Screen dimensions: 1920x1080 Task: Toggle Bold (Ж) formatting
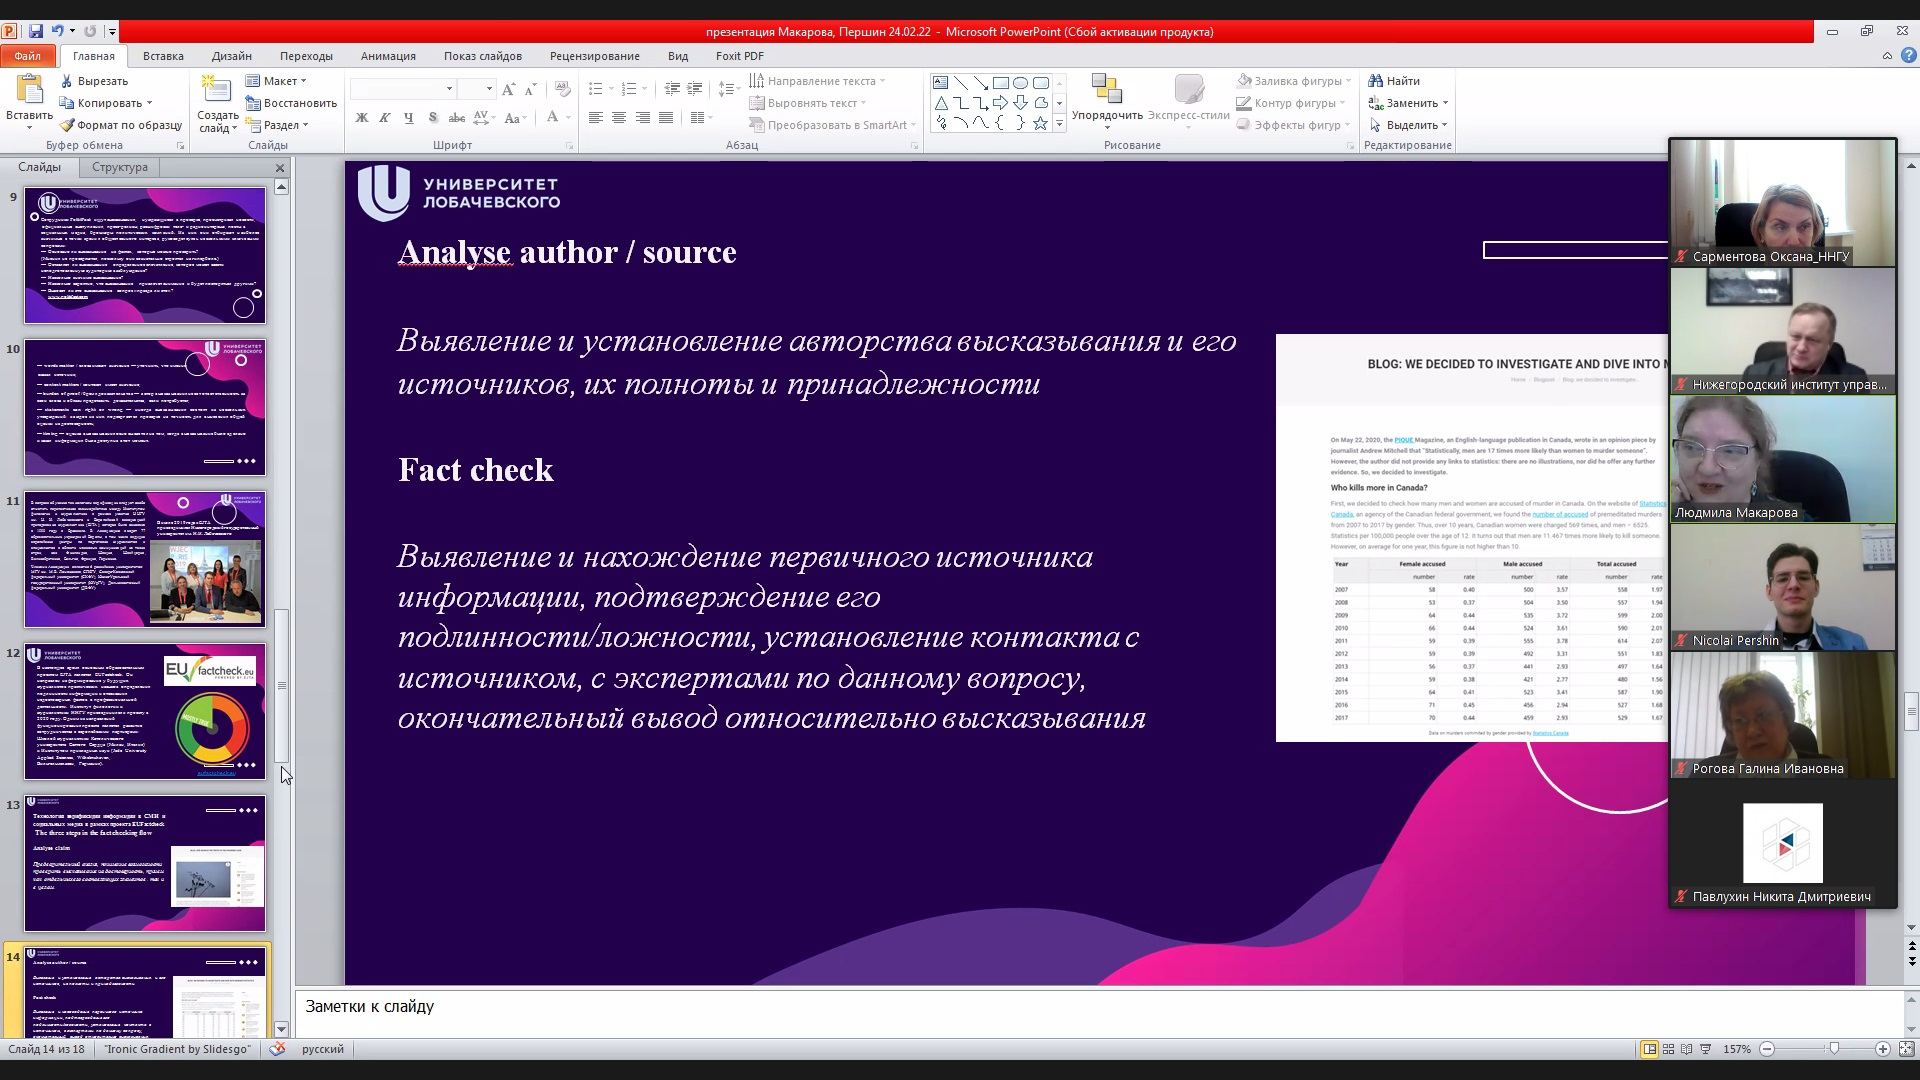click(362, 118)
